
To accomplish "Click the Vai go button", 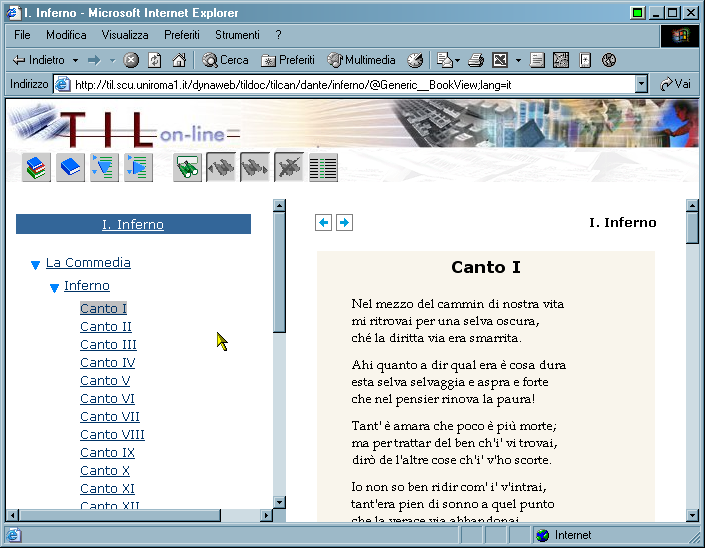I will [675, 84].
